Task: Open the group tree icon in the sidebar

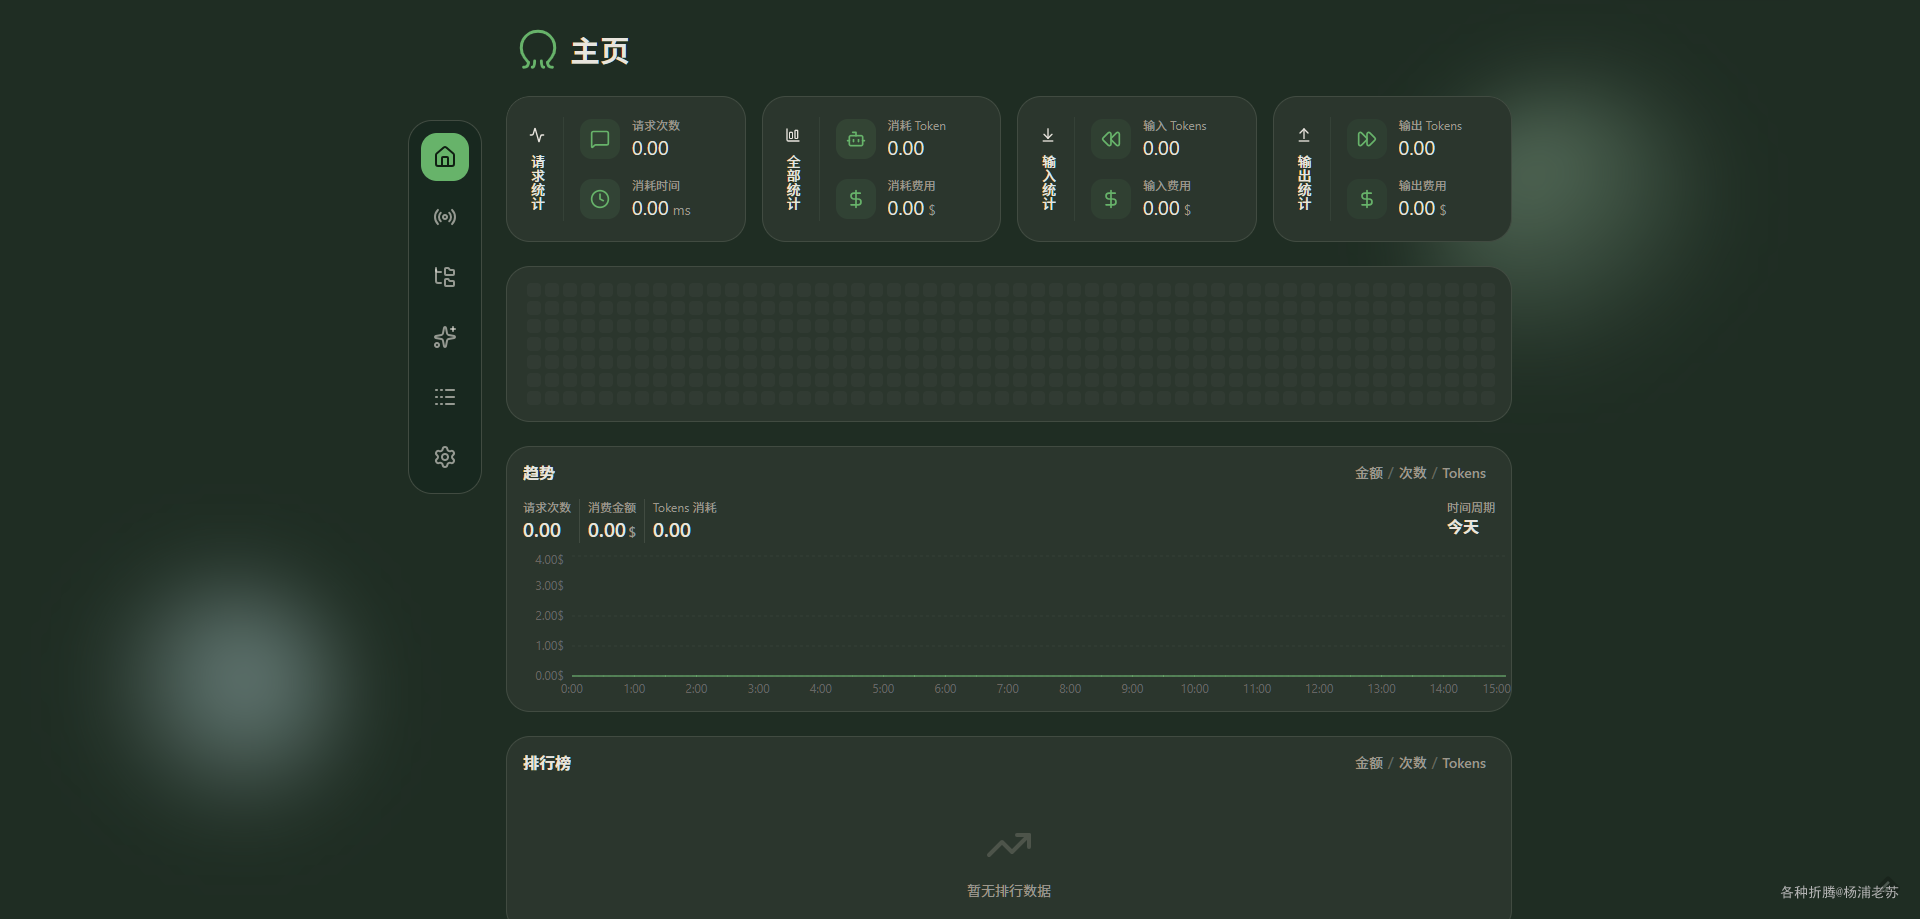Action: 445,277
